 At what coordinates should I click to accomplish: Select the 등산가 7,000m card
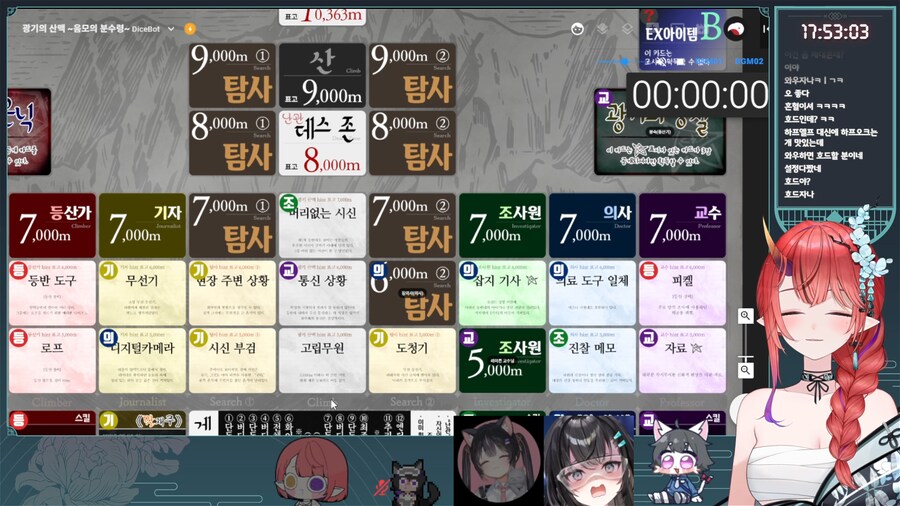pos(52,225)
